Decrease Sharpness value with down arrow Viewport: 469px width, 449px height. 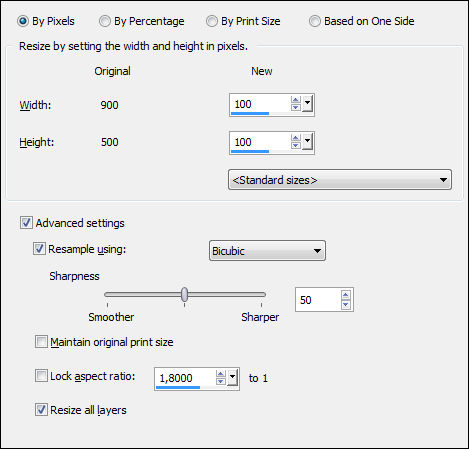point(346,304)
